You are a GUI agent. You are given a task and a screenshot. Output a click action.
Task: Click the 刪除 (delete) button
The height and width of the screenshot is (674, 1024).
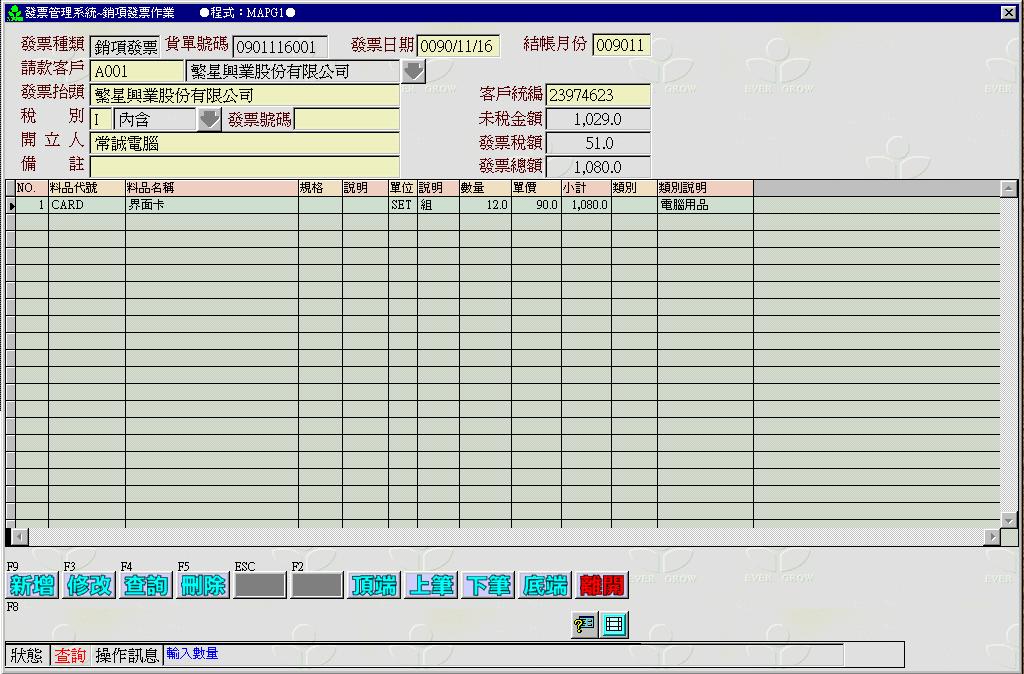[203, 586]
